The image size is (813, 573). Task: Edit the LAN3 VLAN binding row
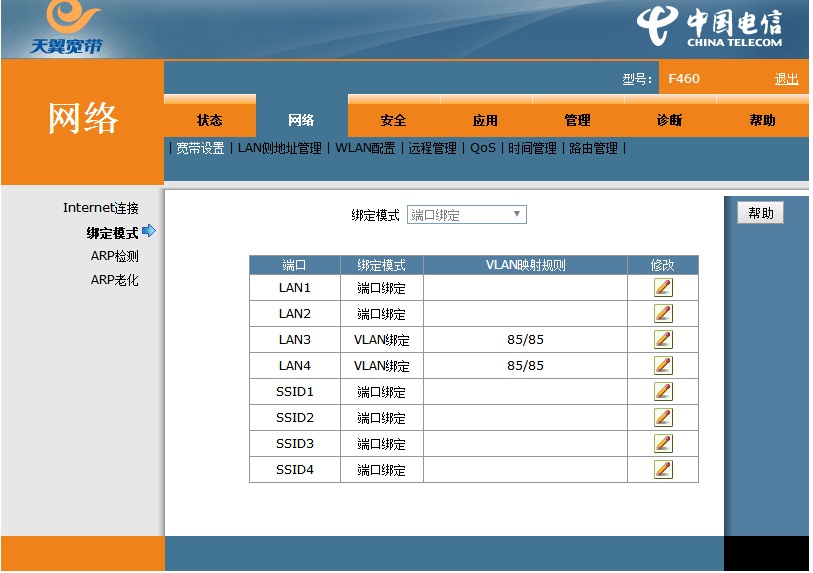coord(662,339)
